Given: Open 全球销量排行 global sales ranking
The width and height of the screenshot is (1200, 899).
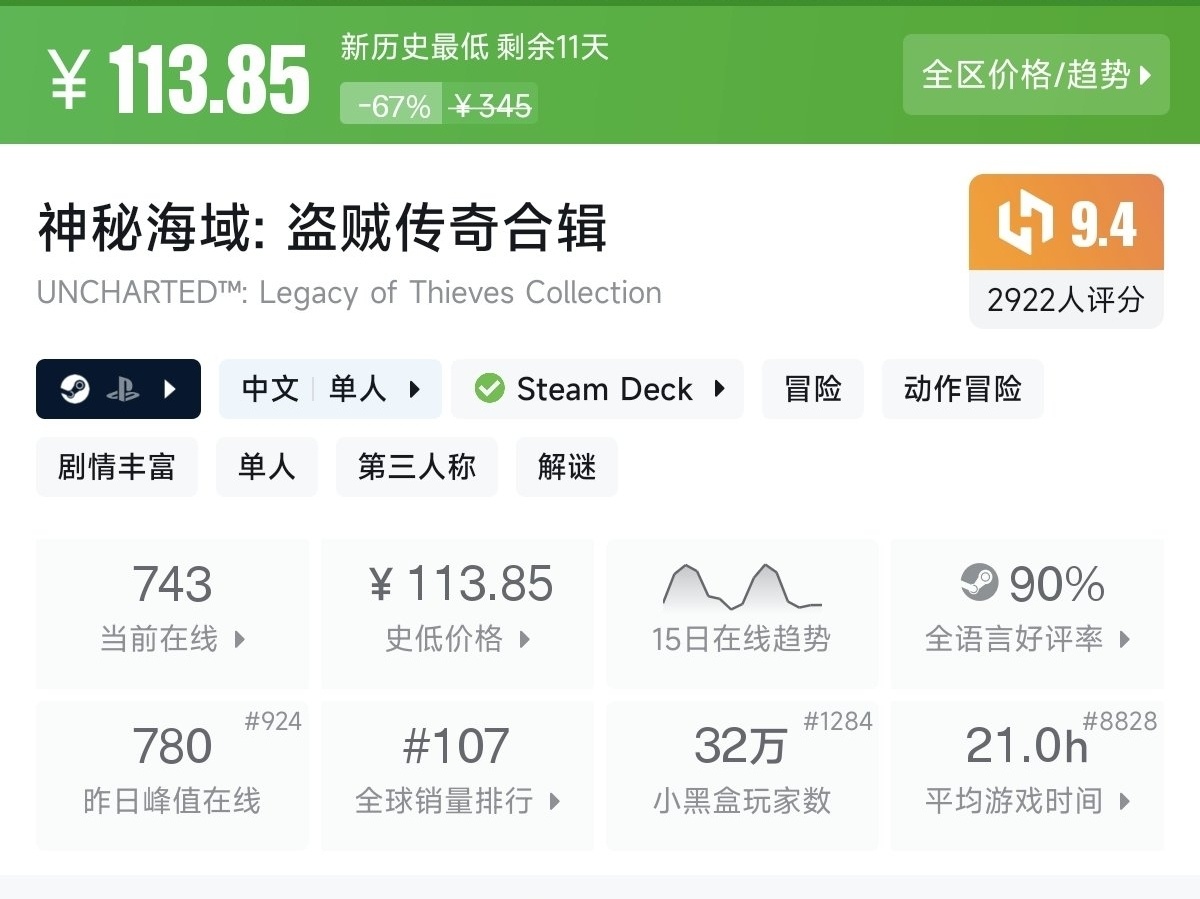Looking at the screenshot, I should (x=457, y=775).
